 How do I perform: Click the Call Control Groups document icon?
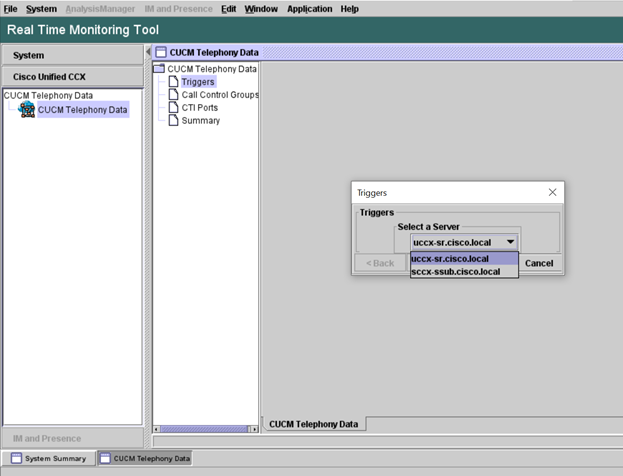tap(173, 95)
